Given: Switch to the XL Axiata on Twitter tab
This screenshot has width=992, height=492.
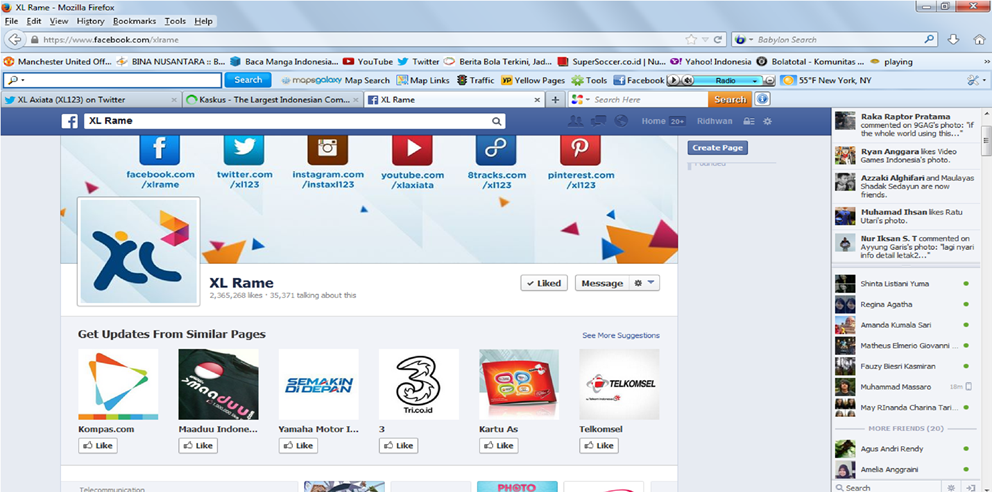Looking at the screenshot, I should tap(90, 100).
